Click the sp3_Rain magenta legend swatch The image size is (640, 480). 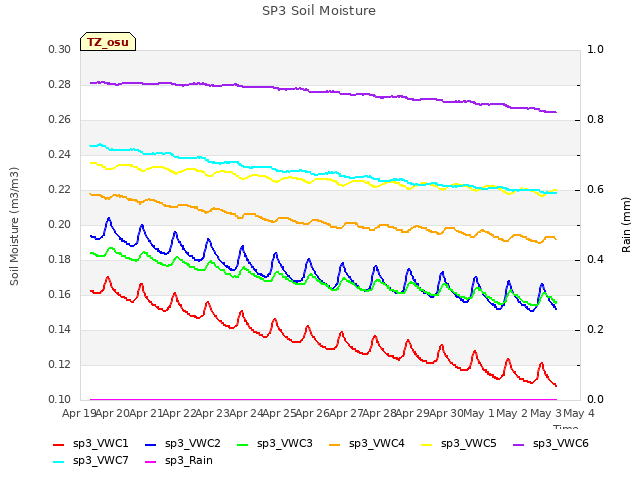pos(151,462)
